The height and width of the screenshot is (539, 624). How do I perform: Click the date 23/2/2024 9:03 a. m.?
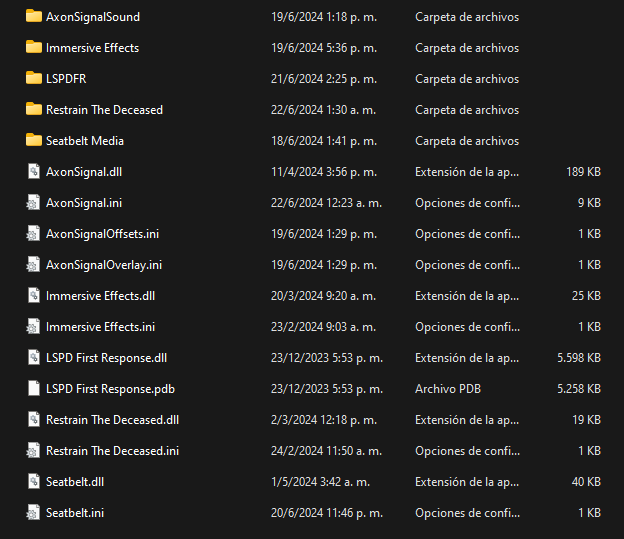click(324, 327)
